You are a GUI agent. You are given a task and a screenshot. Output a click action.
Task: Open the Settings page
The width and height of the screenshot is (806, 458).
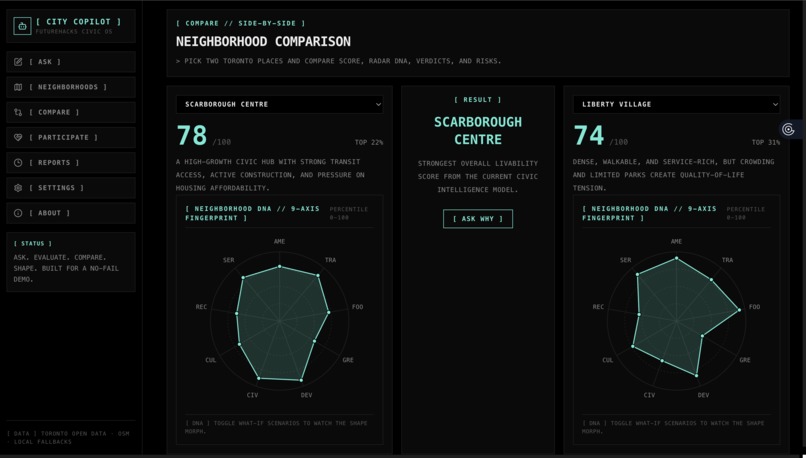tap(71, 188)
